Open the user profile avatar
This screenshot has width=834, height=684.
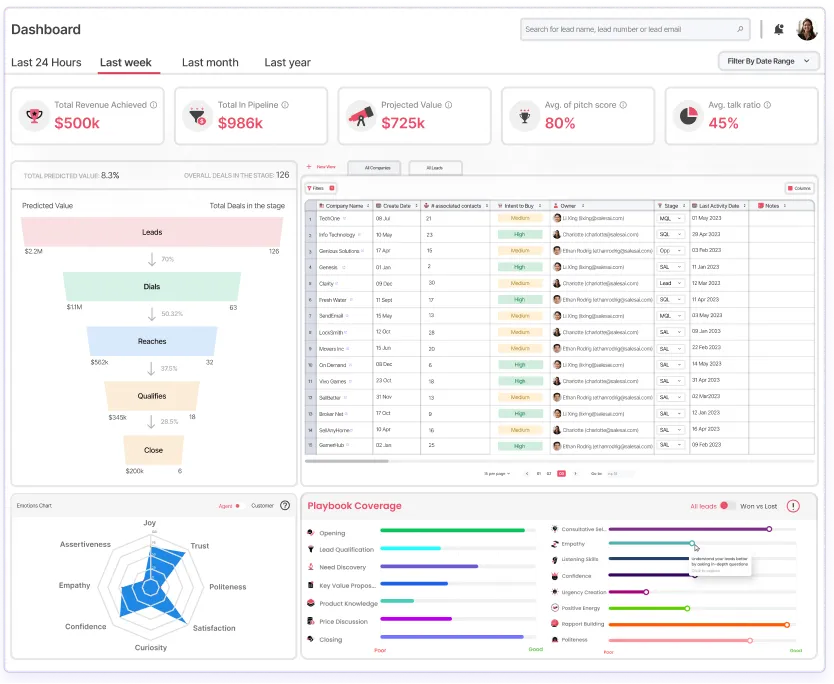point(806,29)
